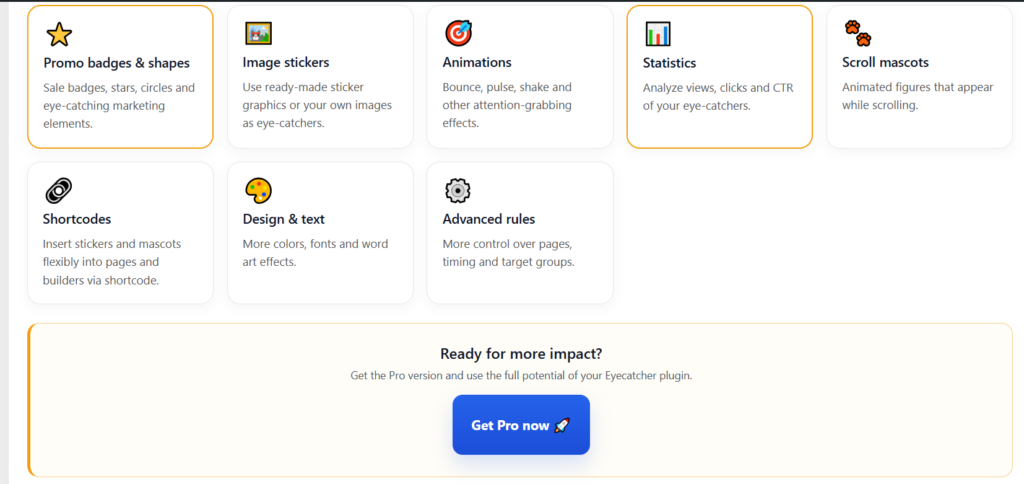Open the Statistics card title

tap(669, 63)
